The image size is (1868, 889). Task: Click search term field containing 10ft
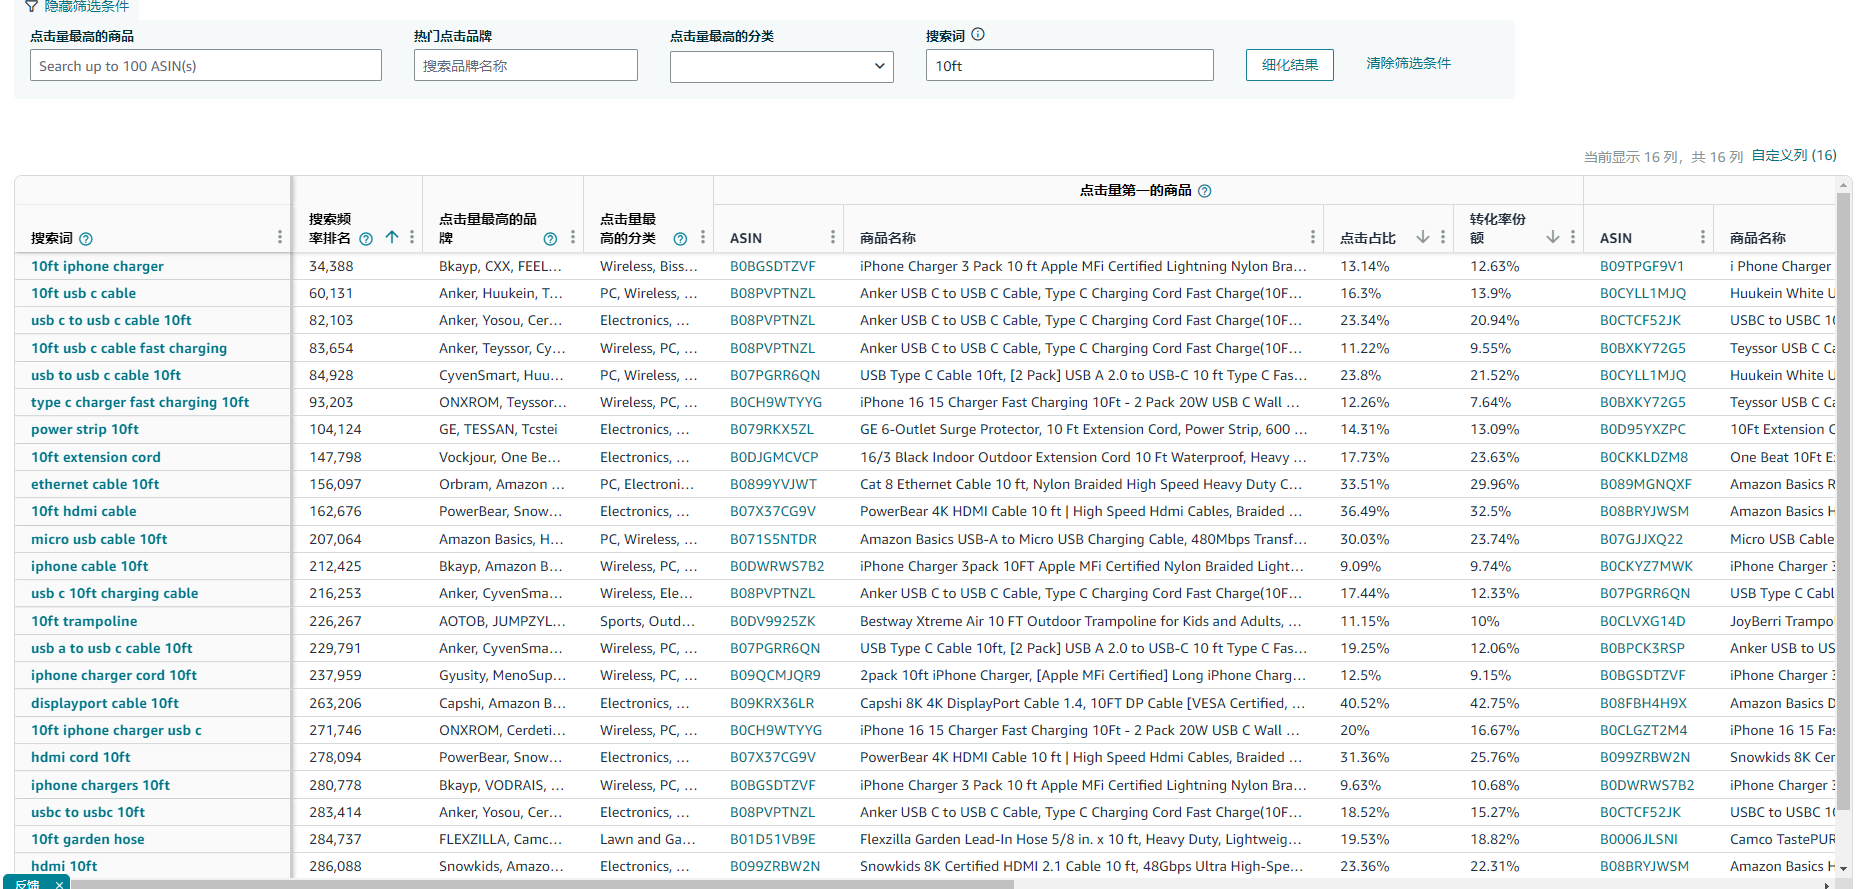click(x=1070, y=66)
